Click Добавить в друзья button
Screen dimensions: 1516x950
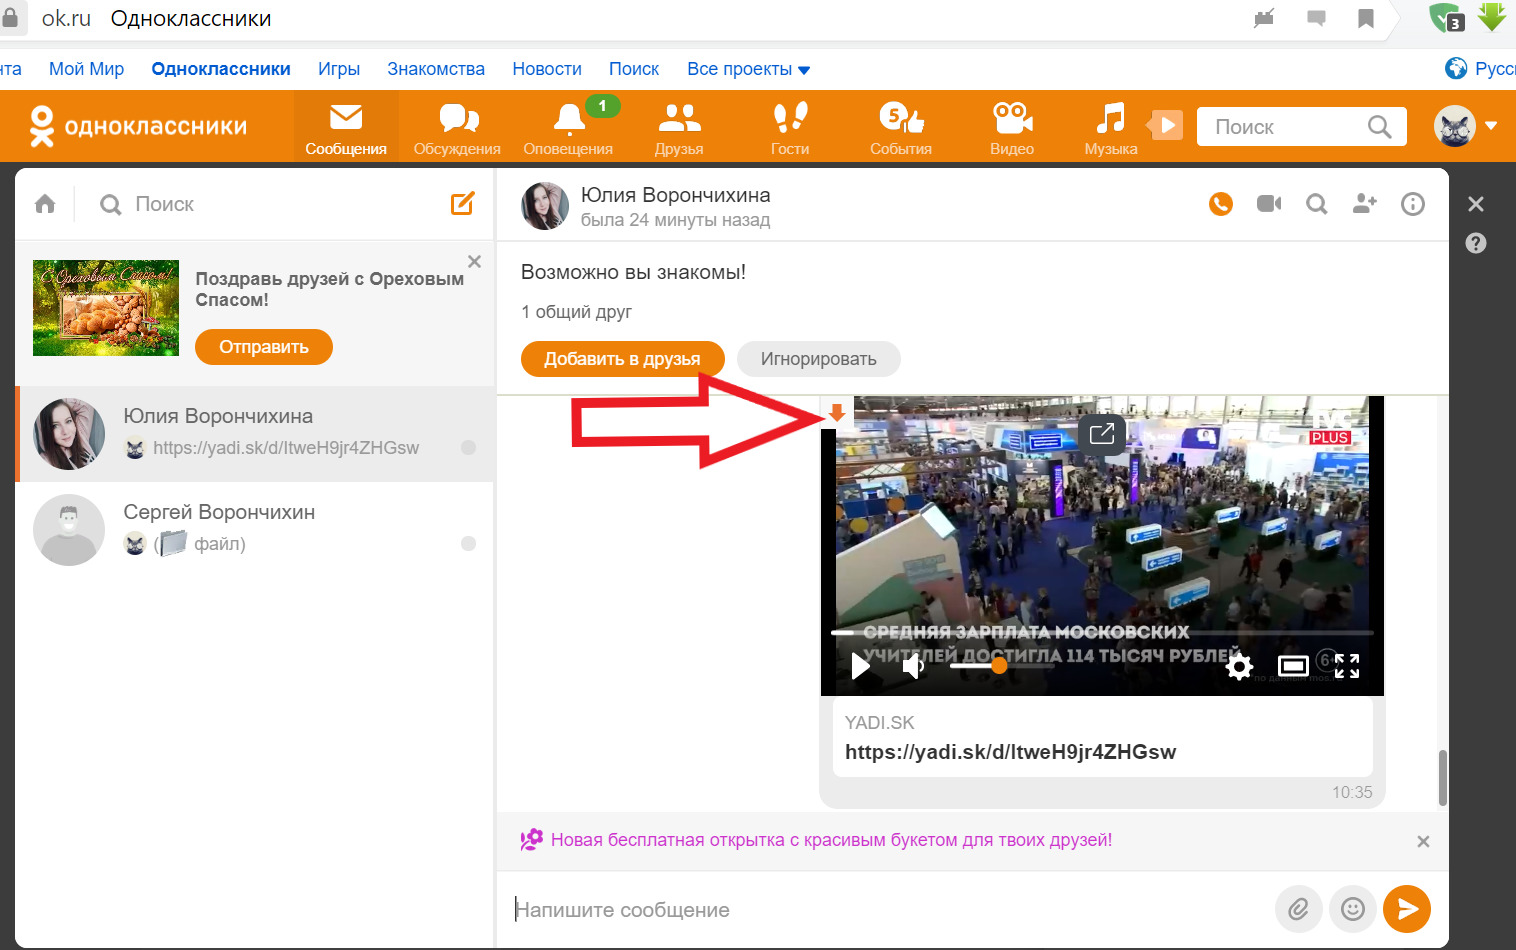coord(622,359)
